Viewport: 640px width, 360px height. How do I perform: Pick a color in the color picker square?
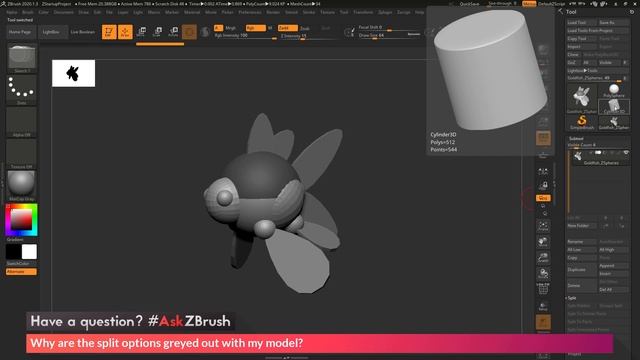click(21, 219)
